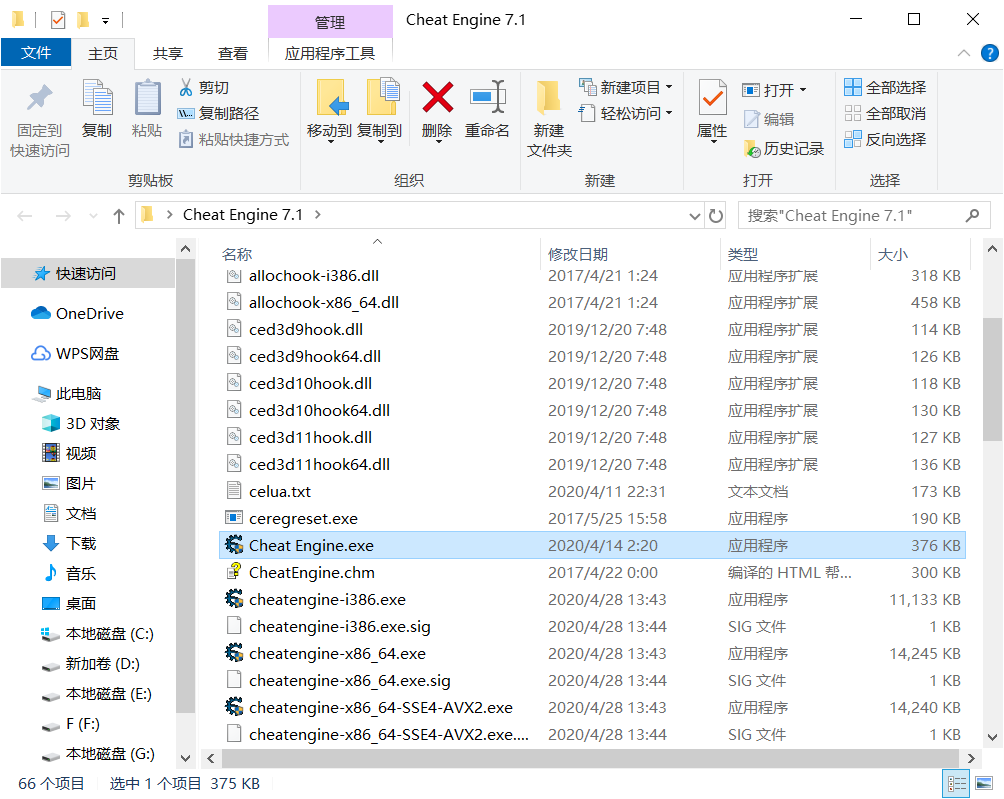Click the blue Help question mark icon
Screen dimensions: 1004x799
click(x=989, y=53)
